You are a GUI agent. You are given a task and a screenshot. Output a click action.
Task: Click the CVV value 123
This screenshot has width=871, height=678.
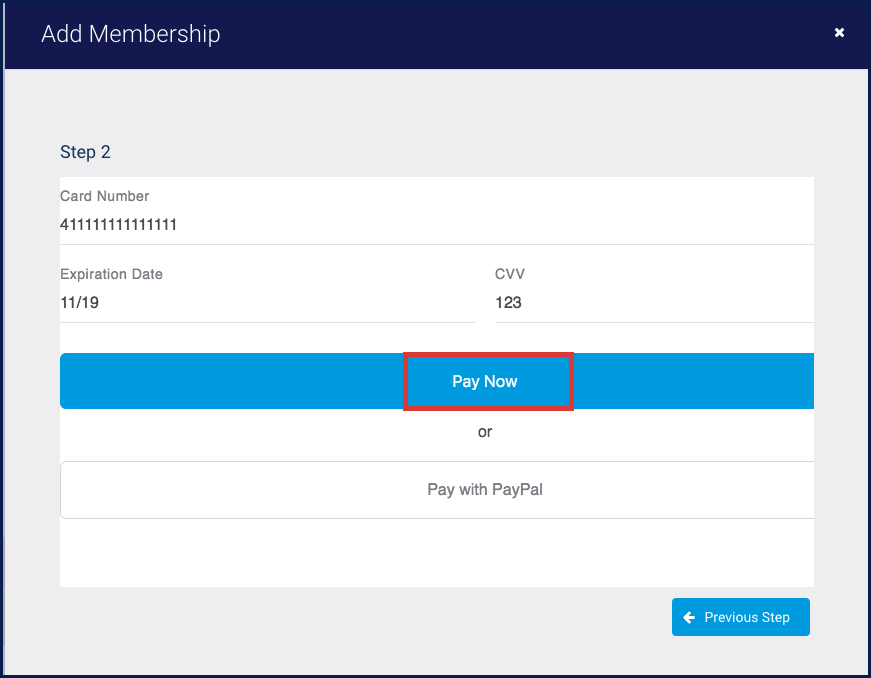click(x=508, y=303)
